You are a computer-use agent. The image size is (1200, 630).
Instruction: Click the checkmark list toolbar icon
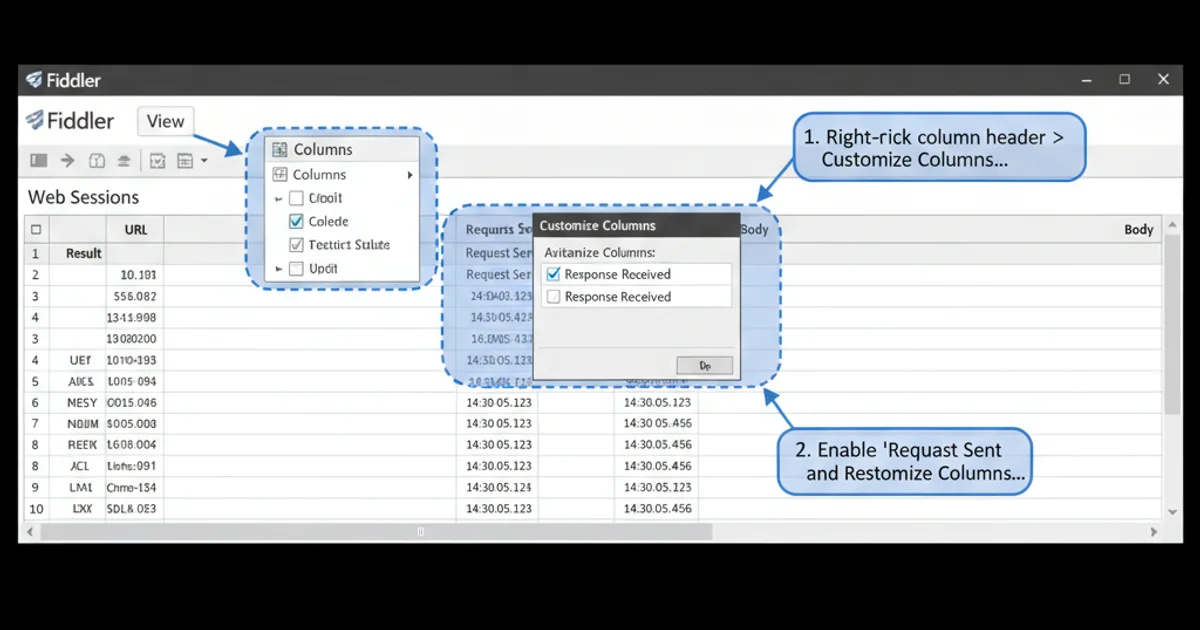157,160
